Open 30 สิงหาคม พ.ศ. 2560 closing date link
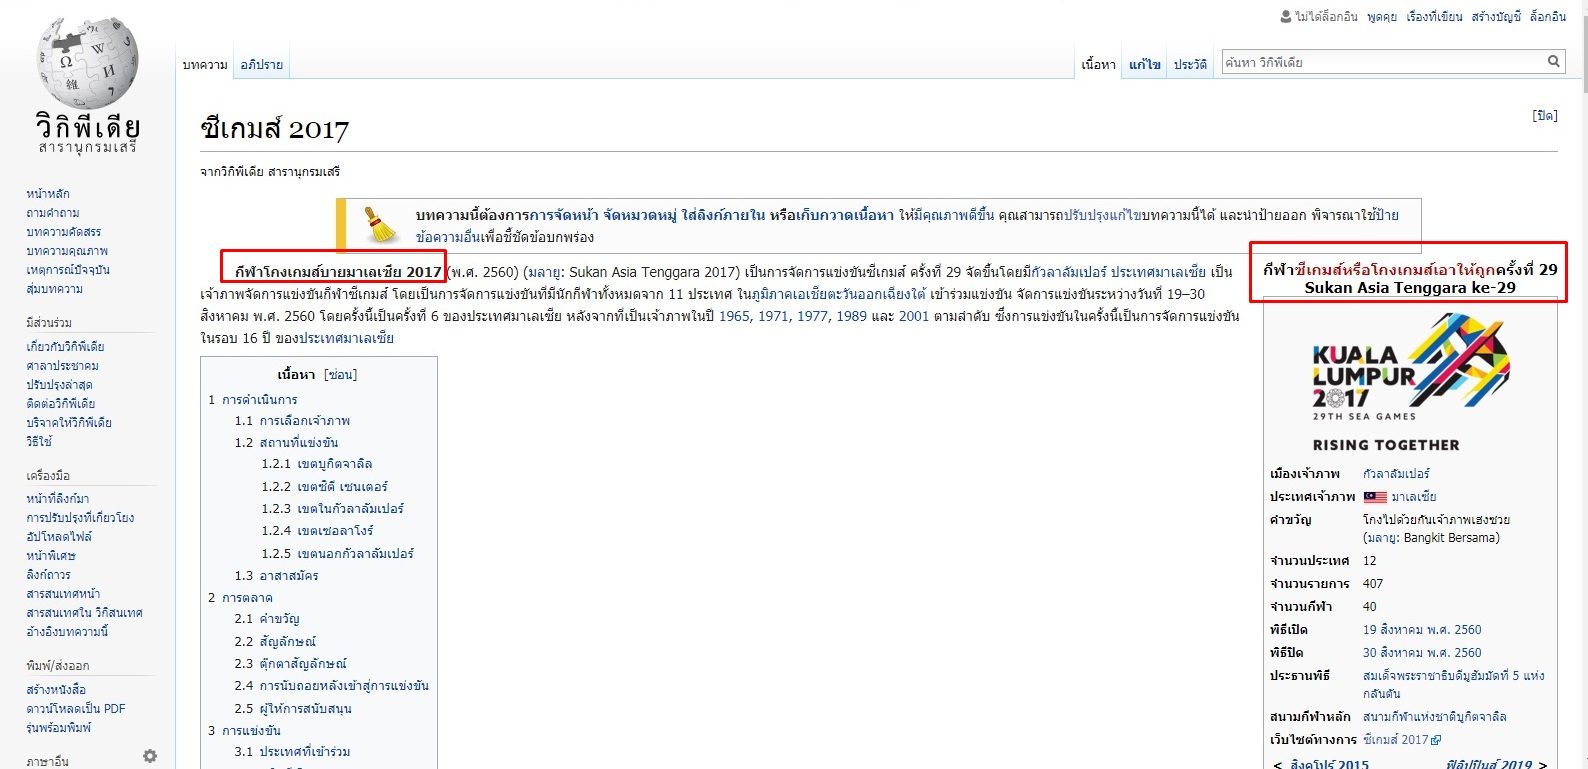This screenshot has height=769, width=1588. [1422, 653]
